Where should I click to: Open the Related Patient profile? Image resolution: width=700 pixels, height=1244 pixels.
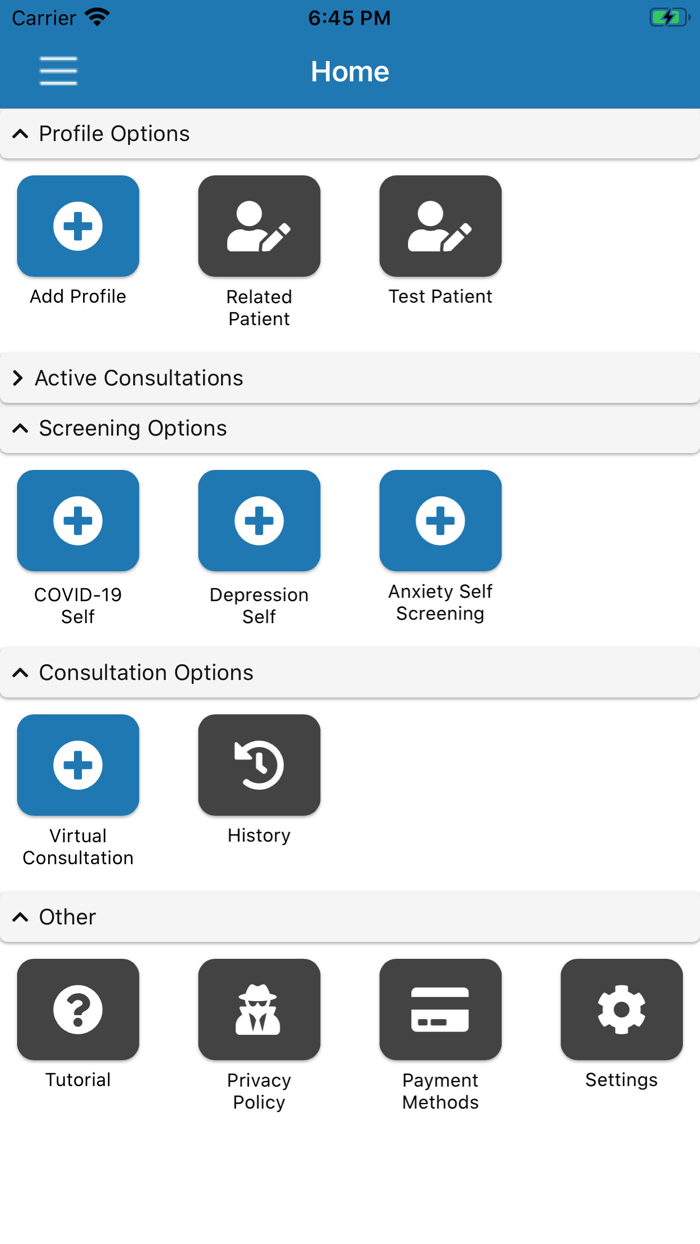pos(259,226)
